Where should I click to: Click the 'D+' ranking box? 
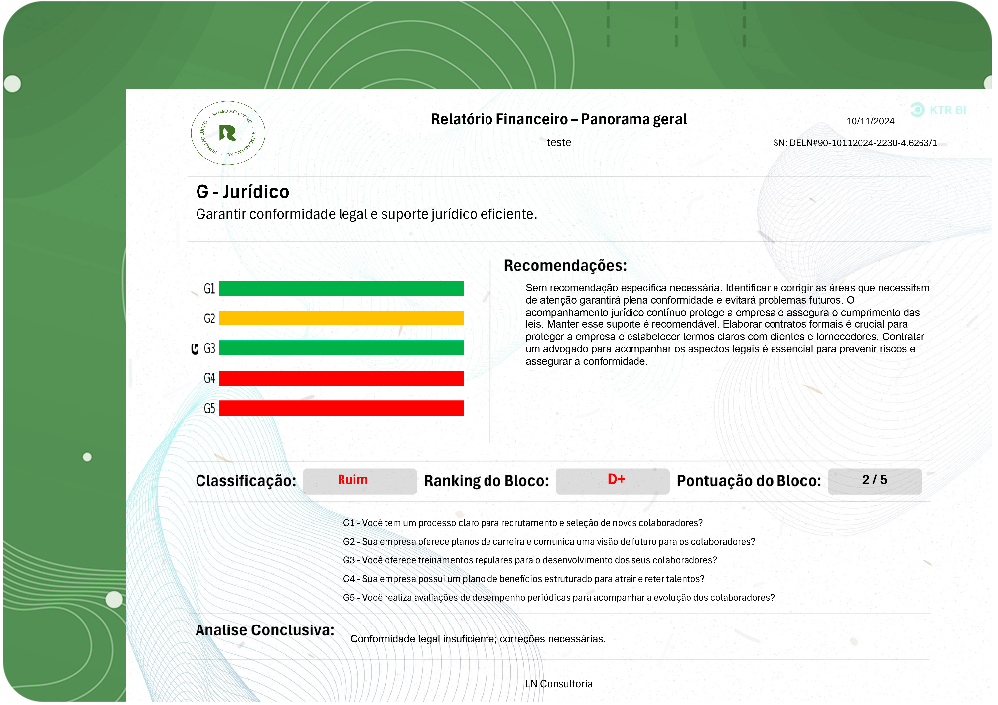pyautogui.click(x=612, y=481)
